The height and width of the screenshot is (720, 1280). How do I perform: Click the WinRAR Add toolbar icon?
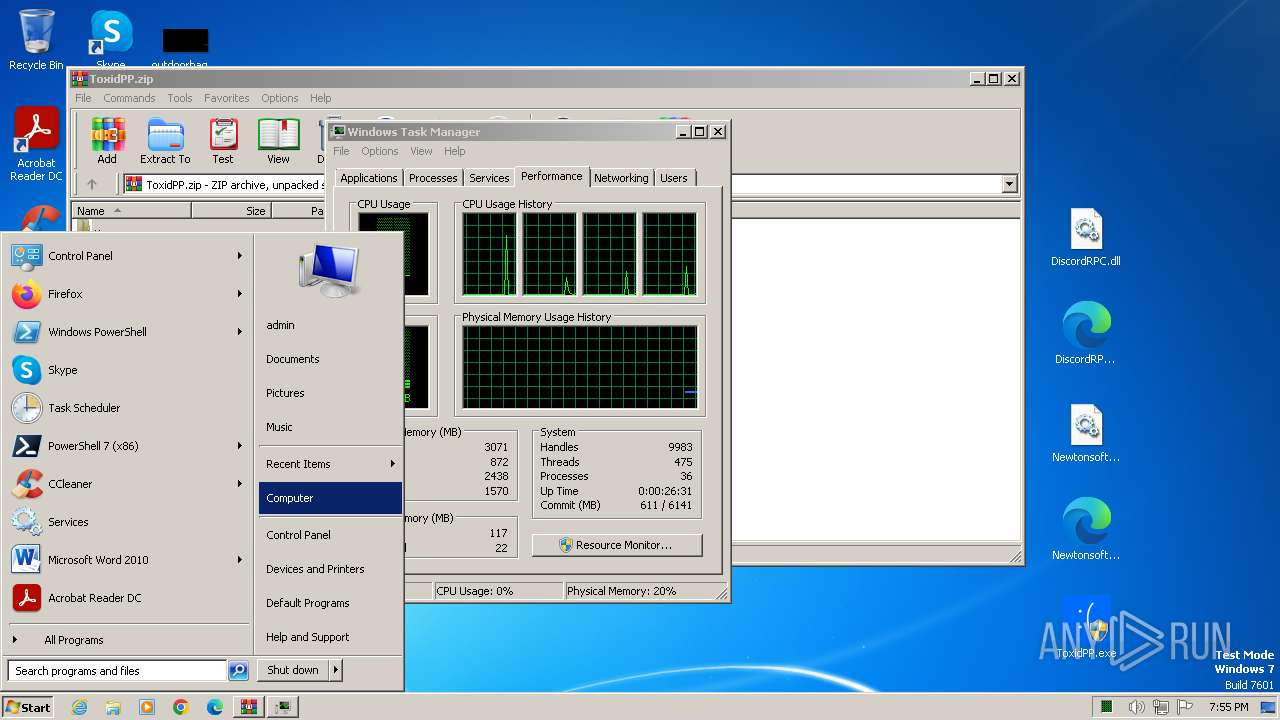(x=107, y=140)
